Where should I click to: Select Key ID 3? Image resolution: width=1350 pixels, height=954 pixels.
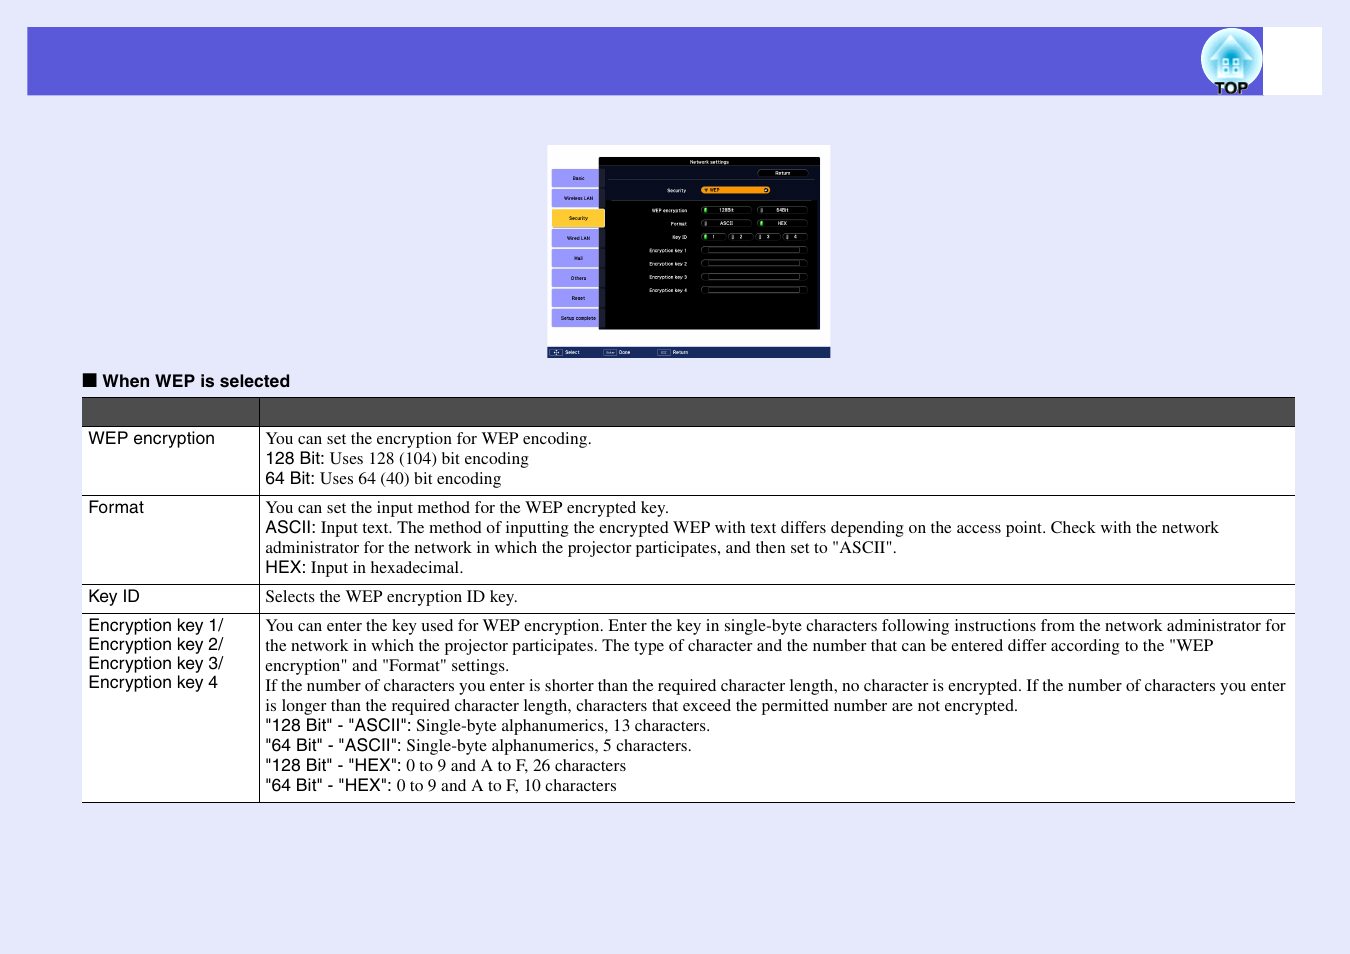767,237
